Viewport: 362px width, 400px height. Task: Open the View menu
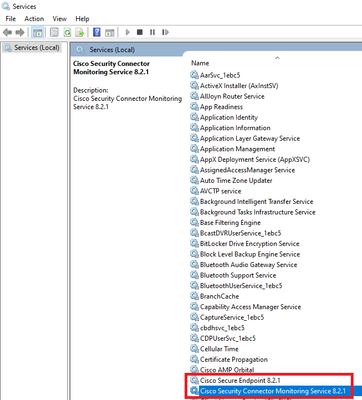coord(60,19)
